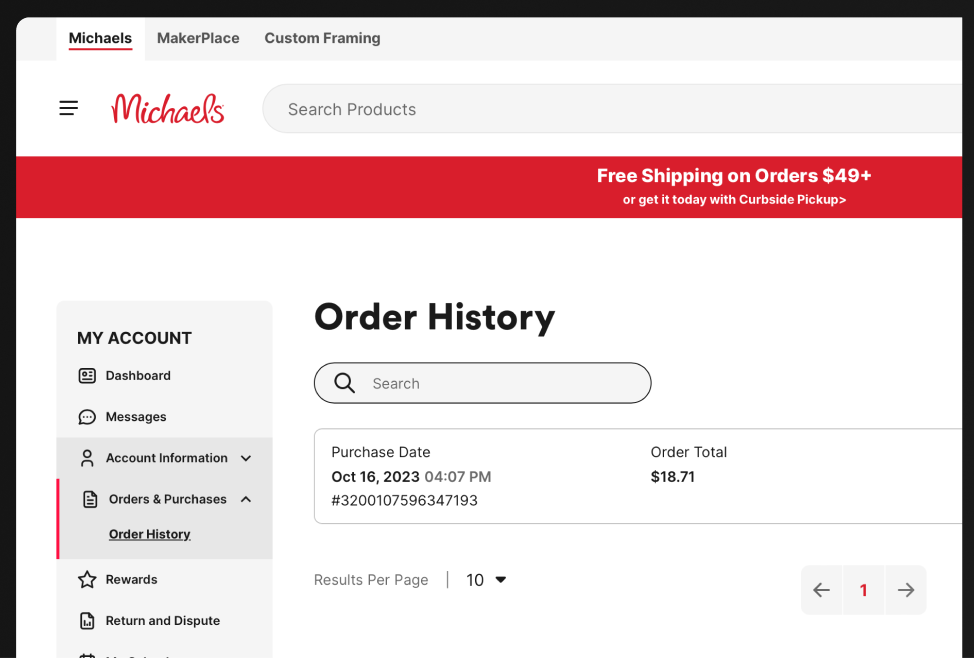Click the Dashboard icon in sidebar
Viewport: 974px width, 658px height.
point(87,376)
